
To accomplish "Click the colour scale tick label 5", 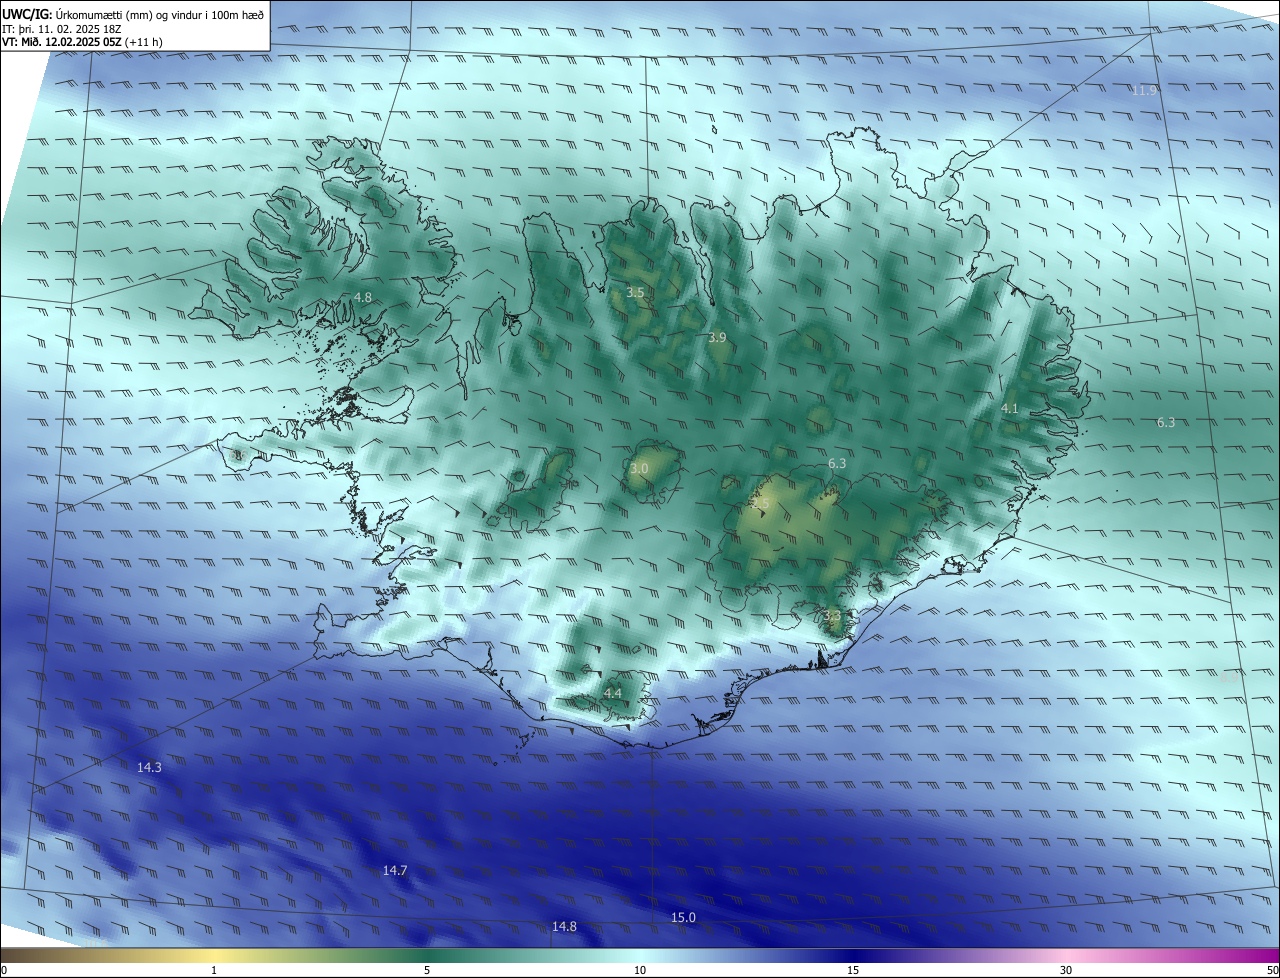I will [x=427, y=970].
